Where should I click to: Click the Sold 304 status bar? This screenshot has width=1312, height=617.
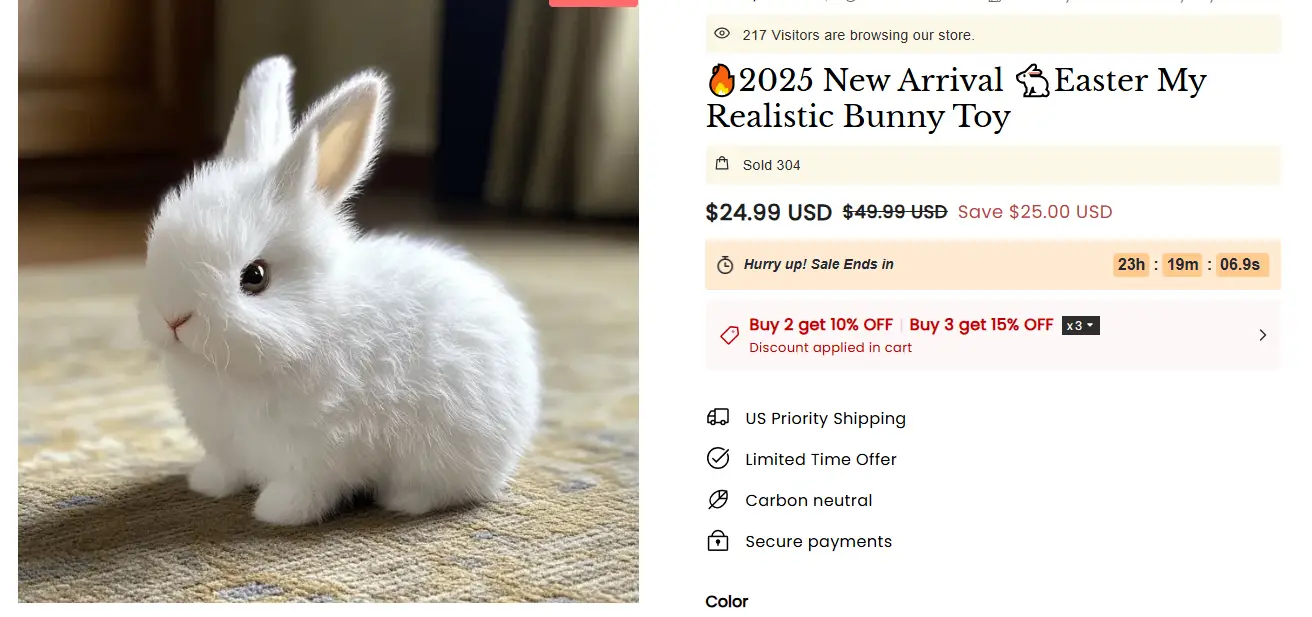992,164
